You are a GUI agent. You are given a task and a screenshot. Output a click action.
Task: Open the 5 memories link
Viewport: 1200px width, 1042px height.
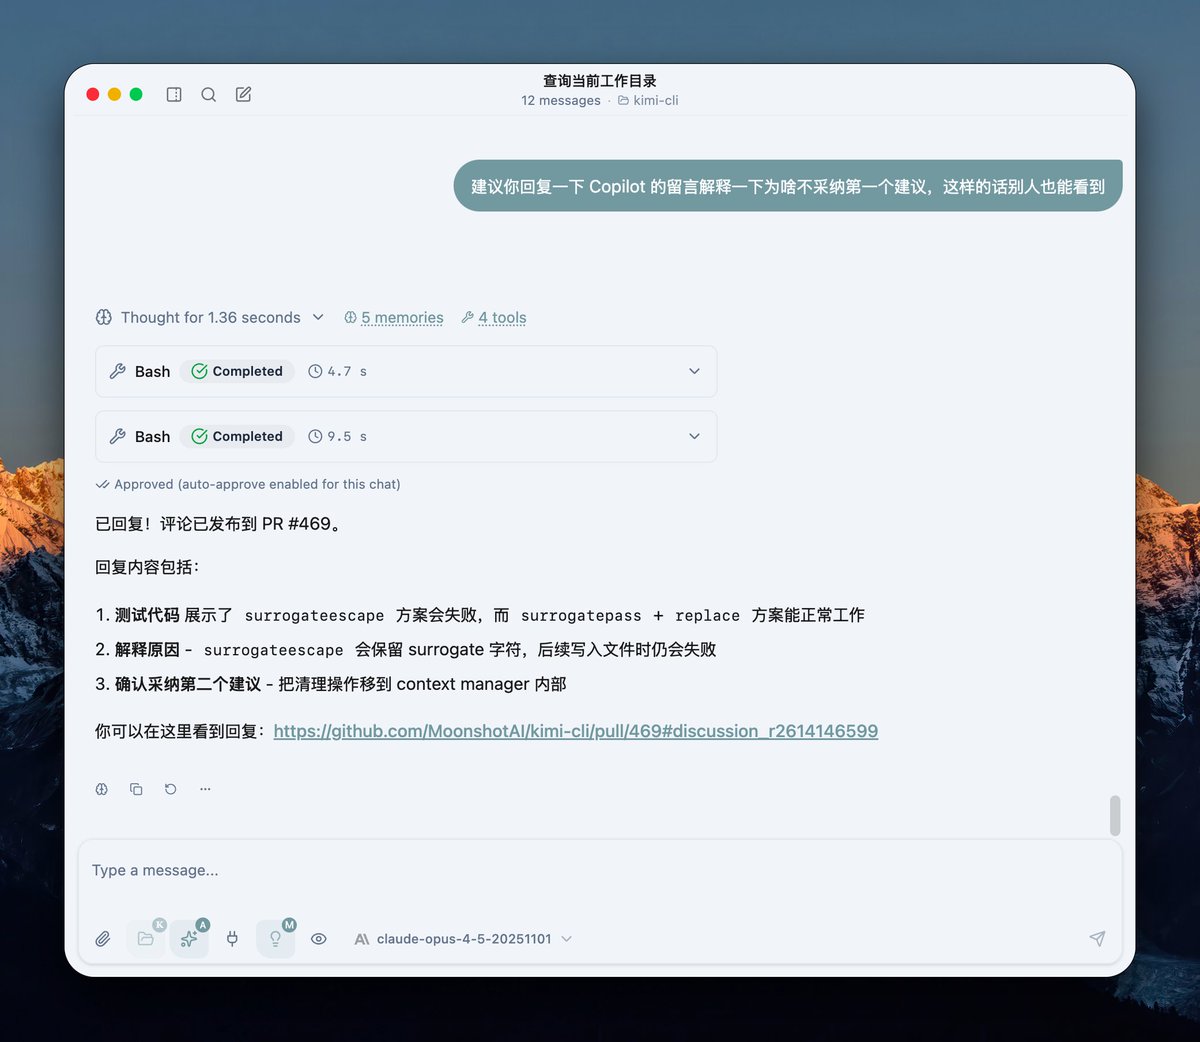[x=394, y=318]
